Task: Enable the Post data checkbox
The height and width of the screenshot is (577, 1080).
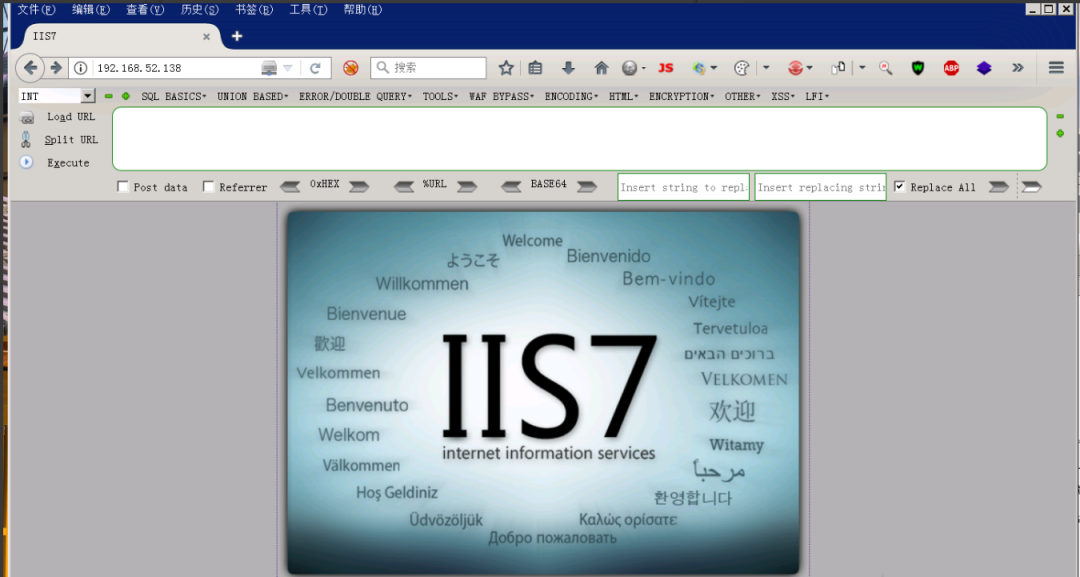Action: [123, 187]
